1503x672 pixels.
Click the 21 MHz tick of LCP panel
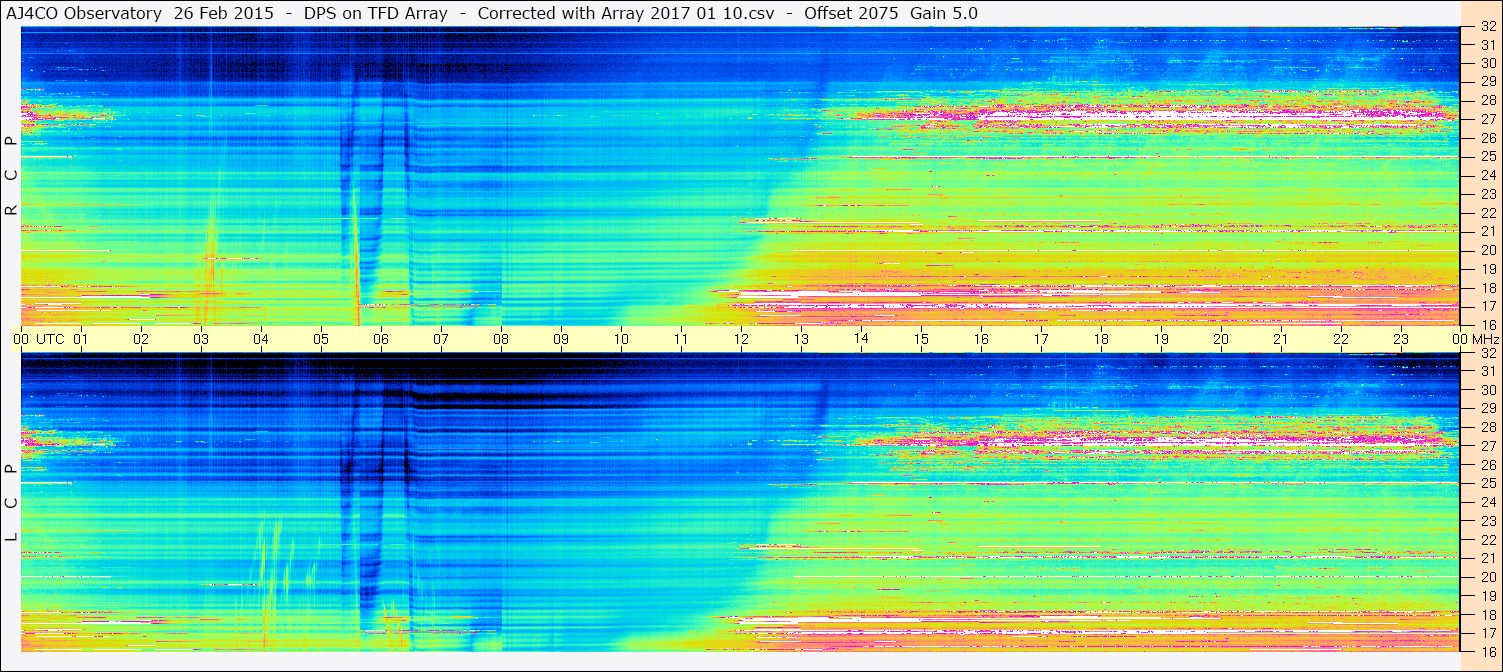point(1488,558)
